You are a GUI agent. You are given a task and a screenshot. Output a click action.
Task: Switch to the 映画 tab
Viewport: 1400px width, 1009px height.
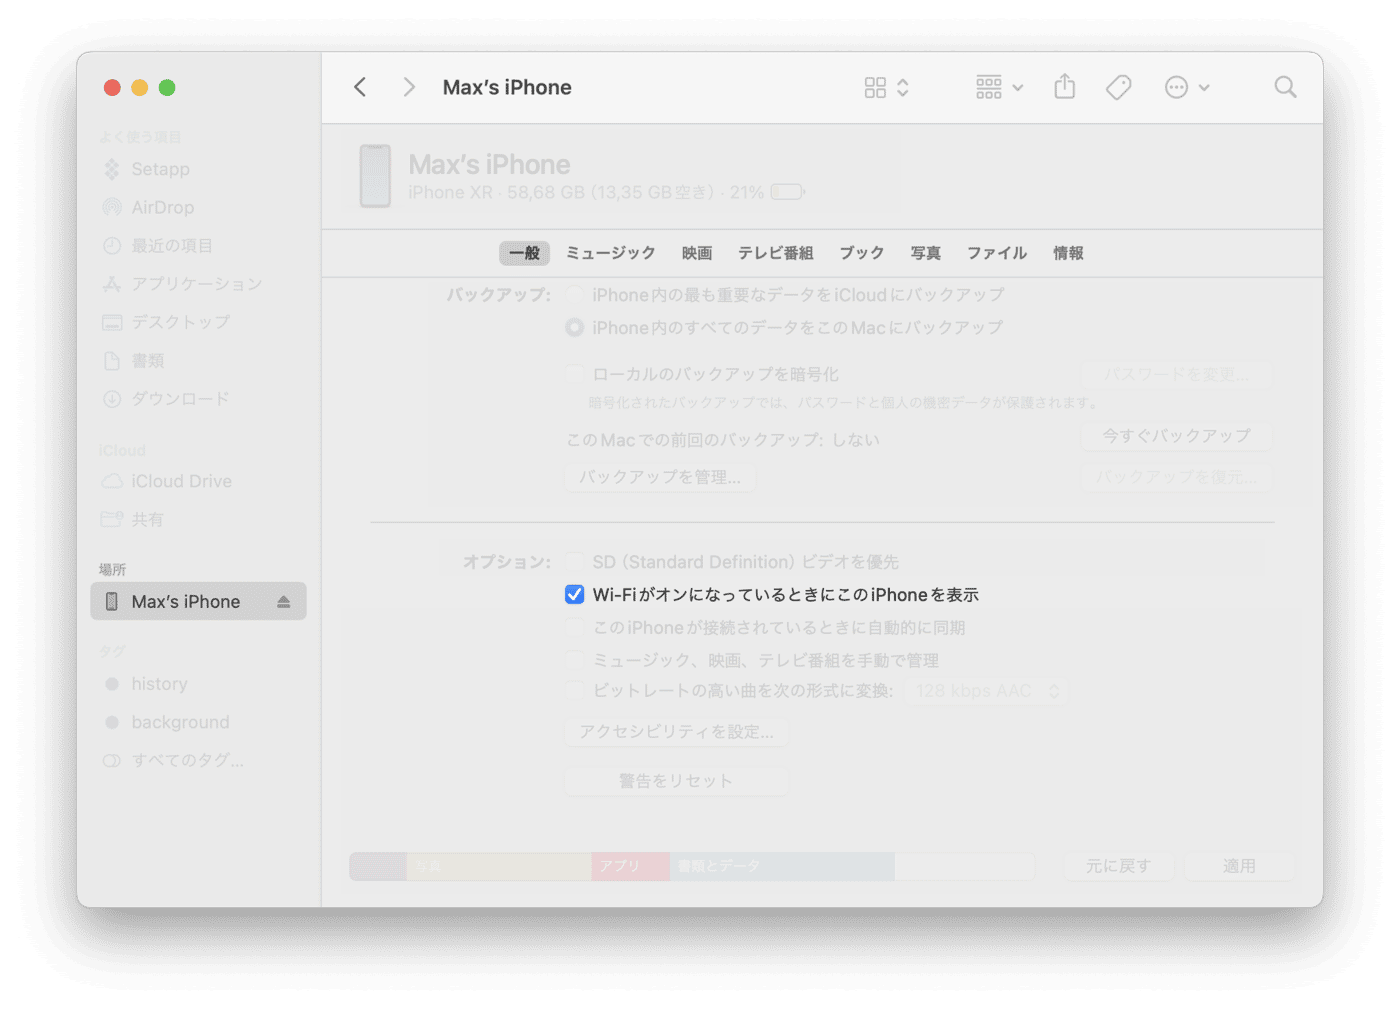point(697,253)
